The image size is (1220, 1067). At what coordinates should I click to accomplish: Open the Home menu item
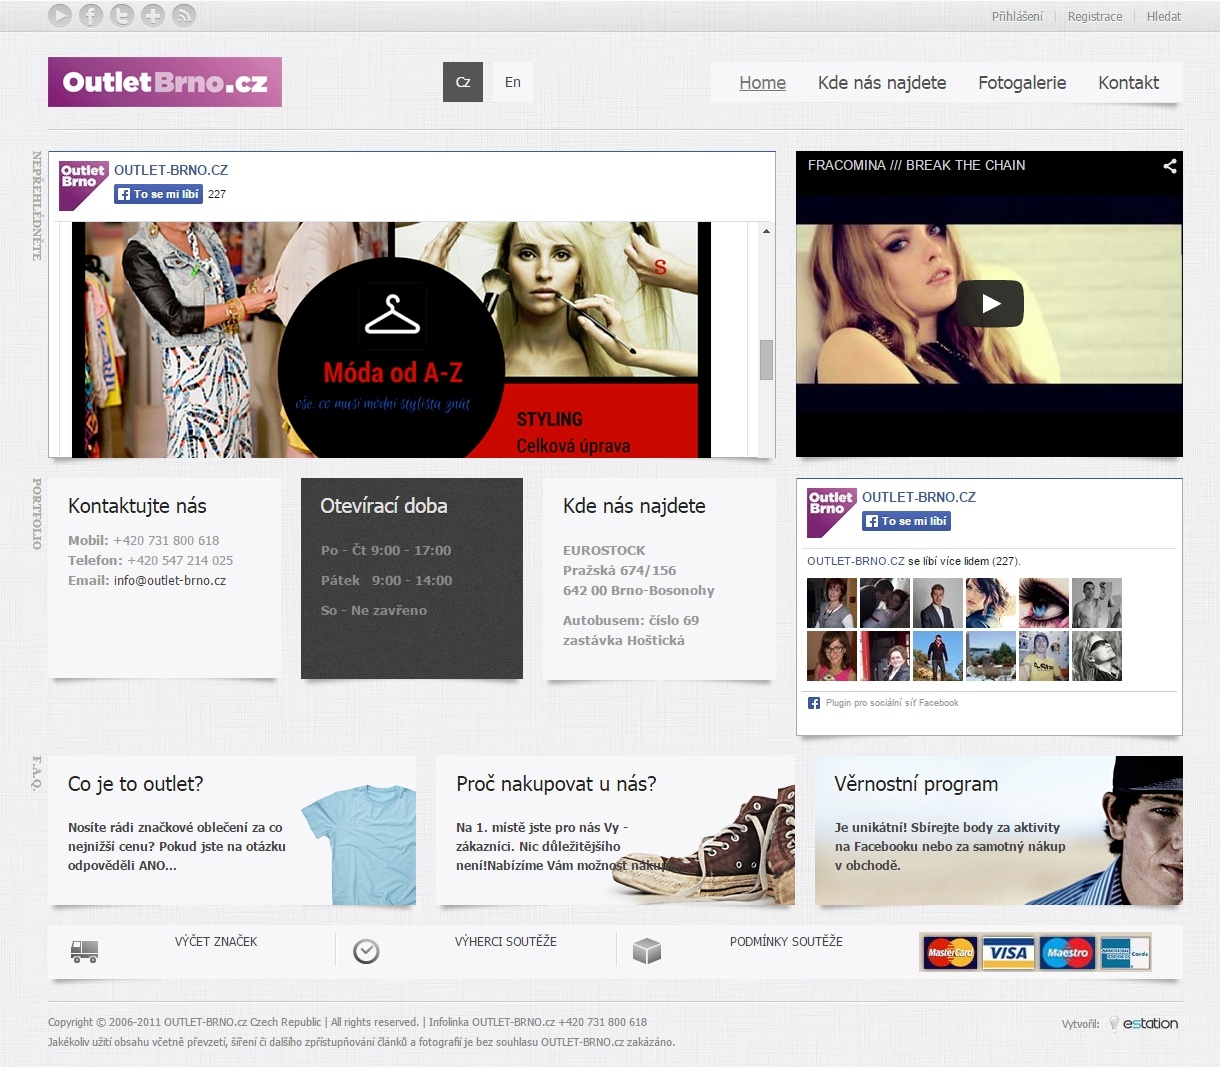[762, 83]
